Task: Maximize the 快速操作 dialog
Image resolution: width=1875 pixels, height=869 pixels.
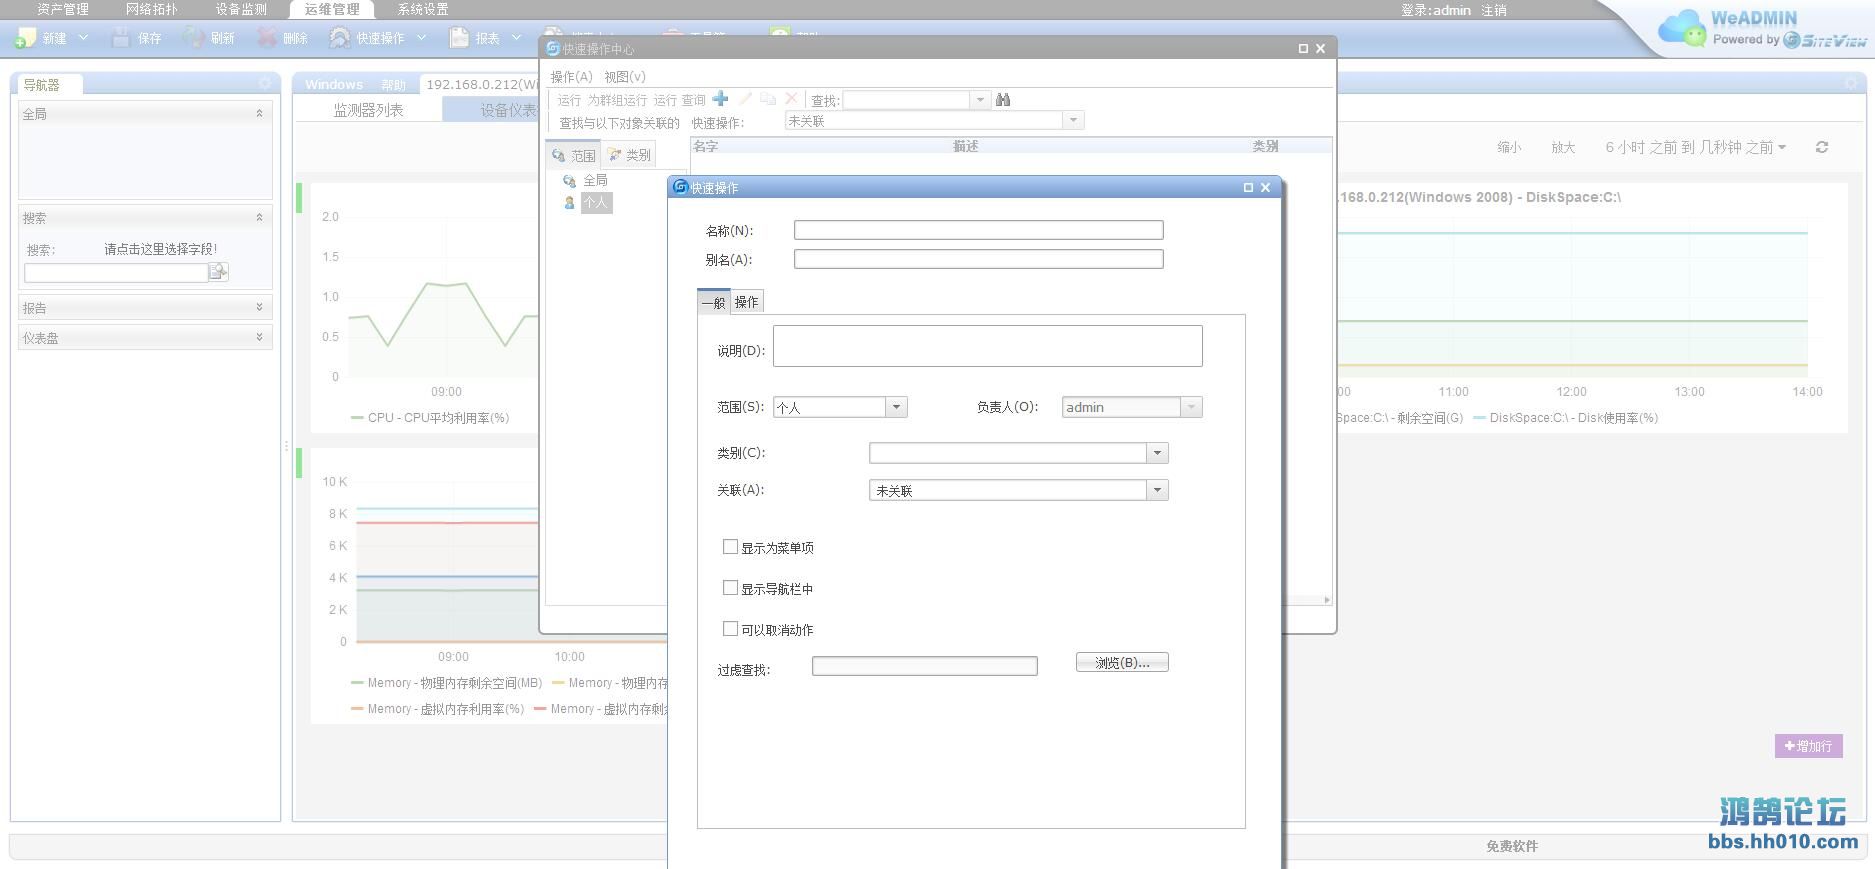Action: click(x=1248, y=187)
